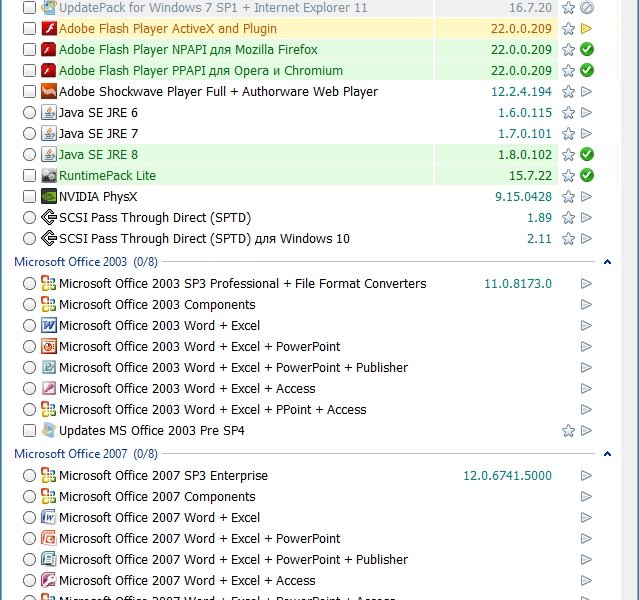Viewport: 639px width, 600px height.
Task: Click the Java SE JRE 8 application icon
Action: [x=49, y=154]
